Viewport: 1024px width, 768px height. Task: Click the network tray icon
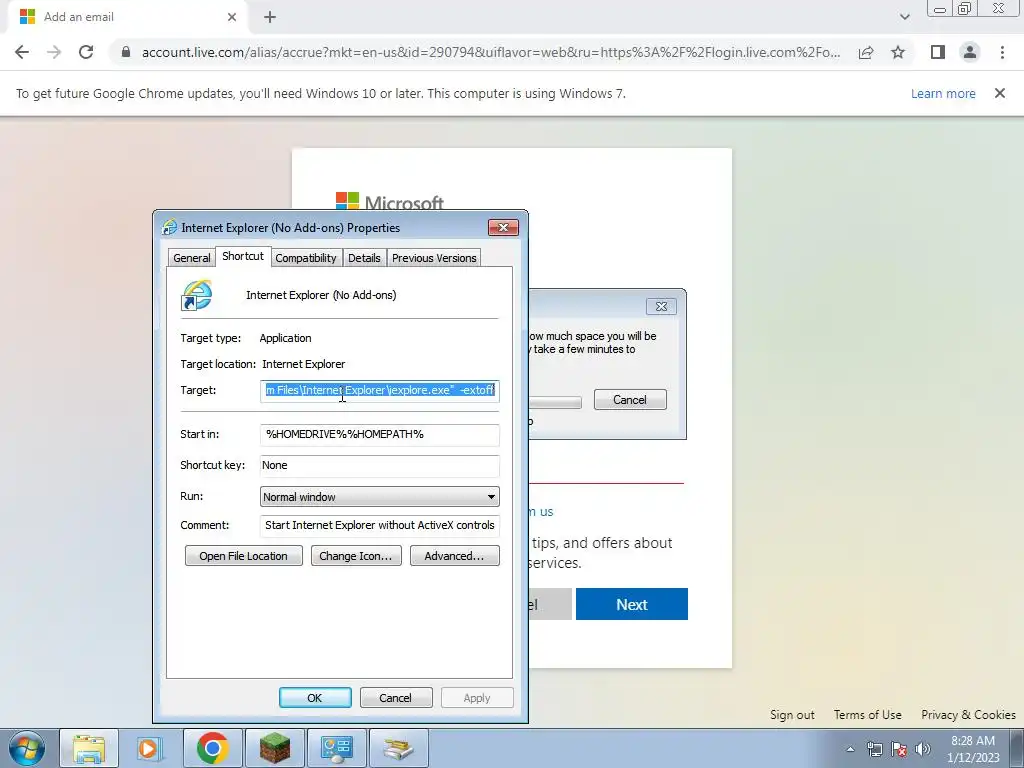[x=874, y=749]
